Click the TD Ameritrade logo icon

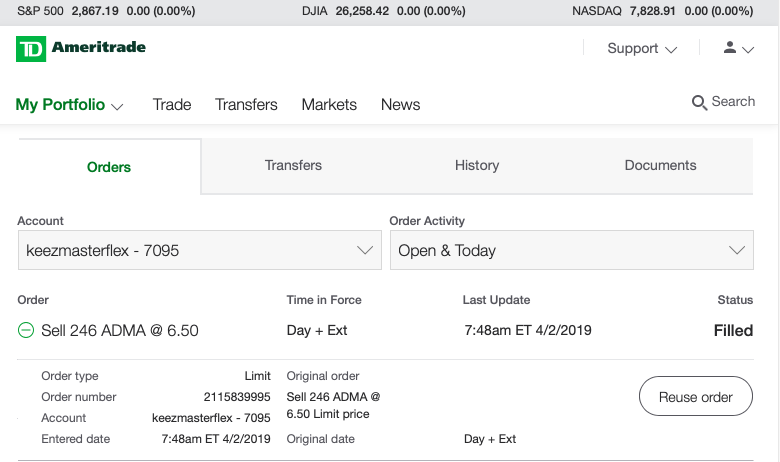[x=31, y=48]
